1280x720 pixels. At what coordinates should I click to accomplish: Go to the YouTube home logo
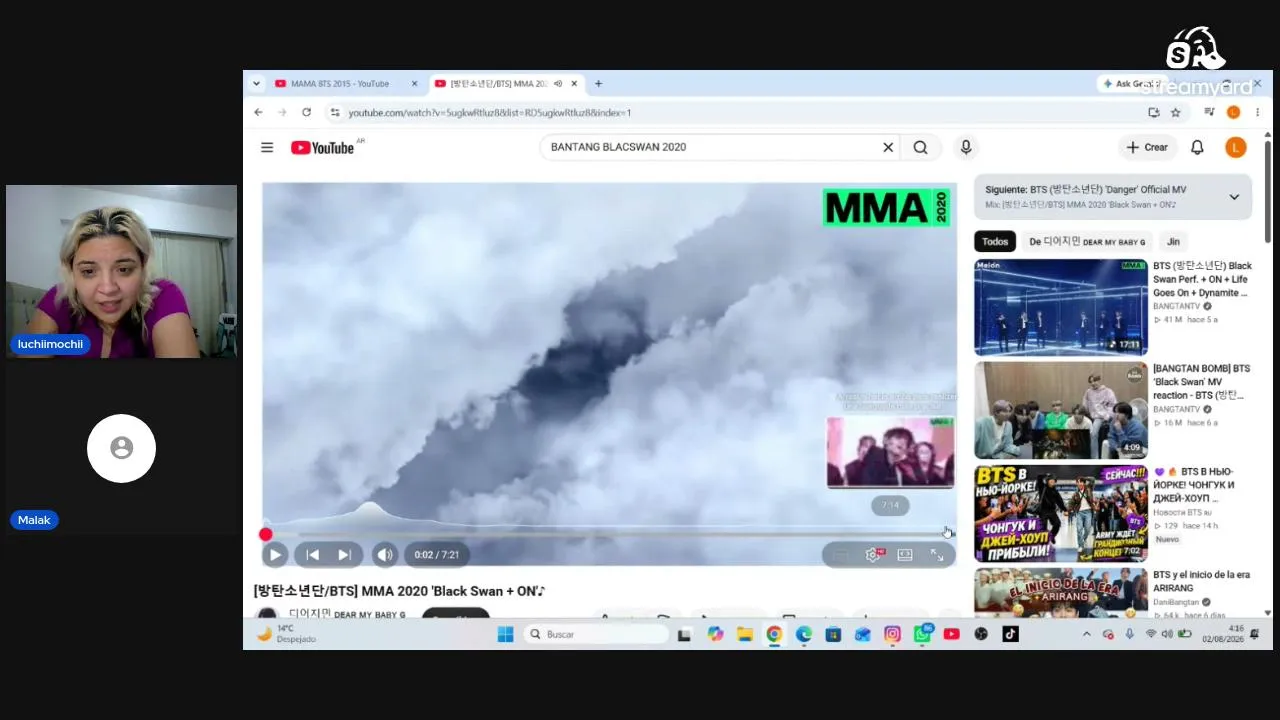click(323, 147)
